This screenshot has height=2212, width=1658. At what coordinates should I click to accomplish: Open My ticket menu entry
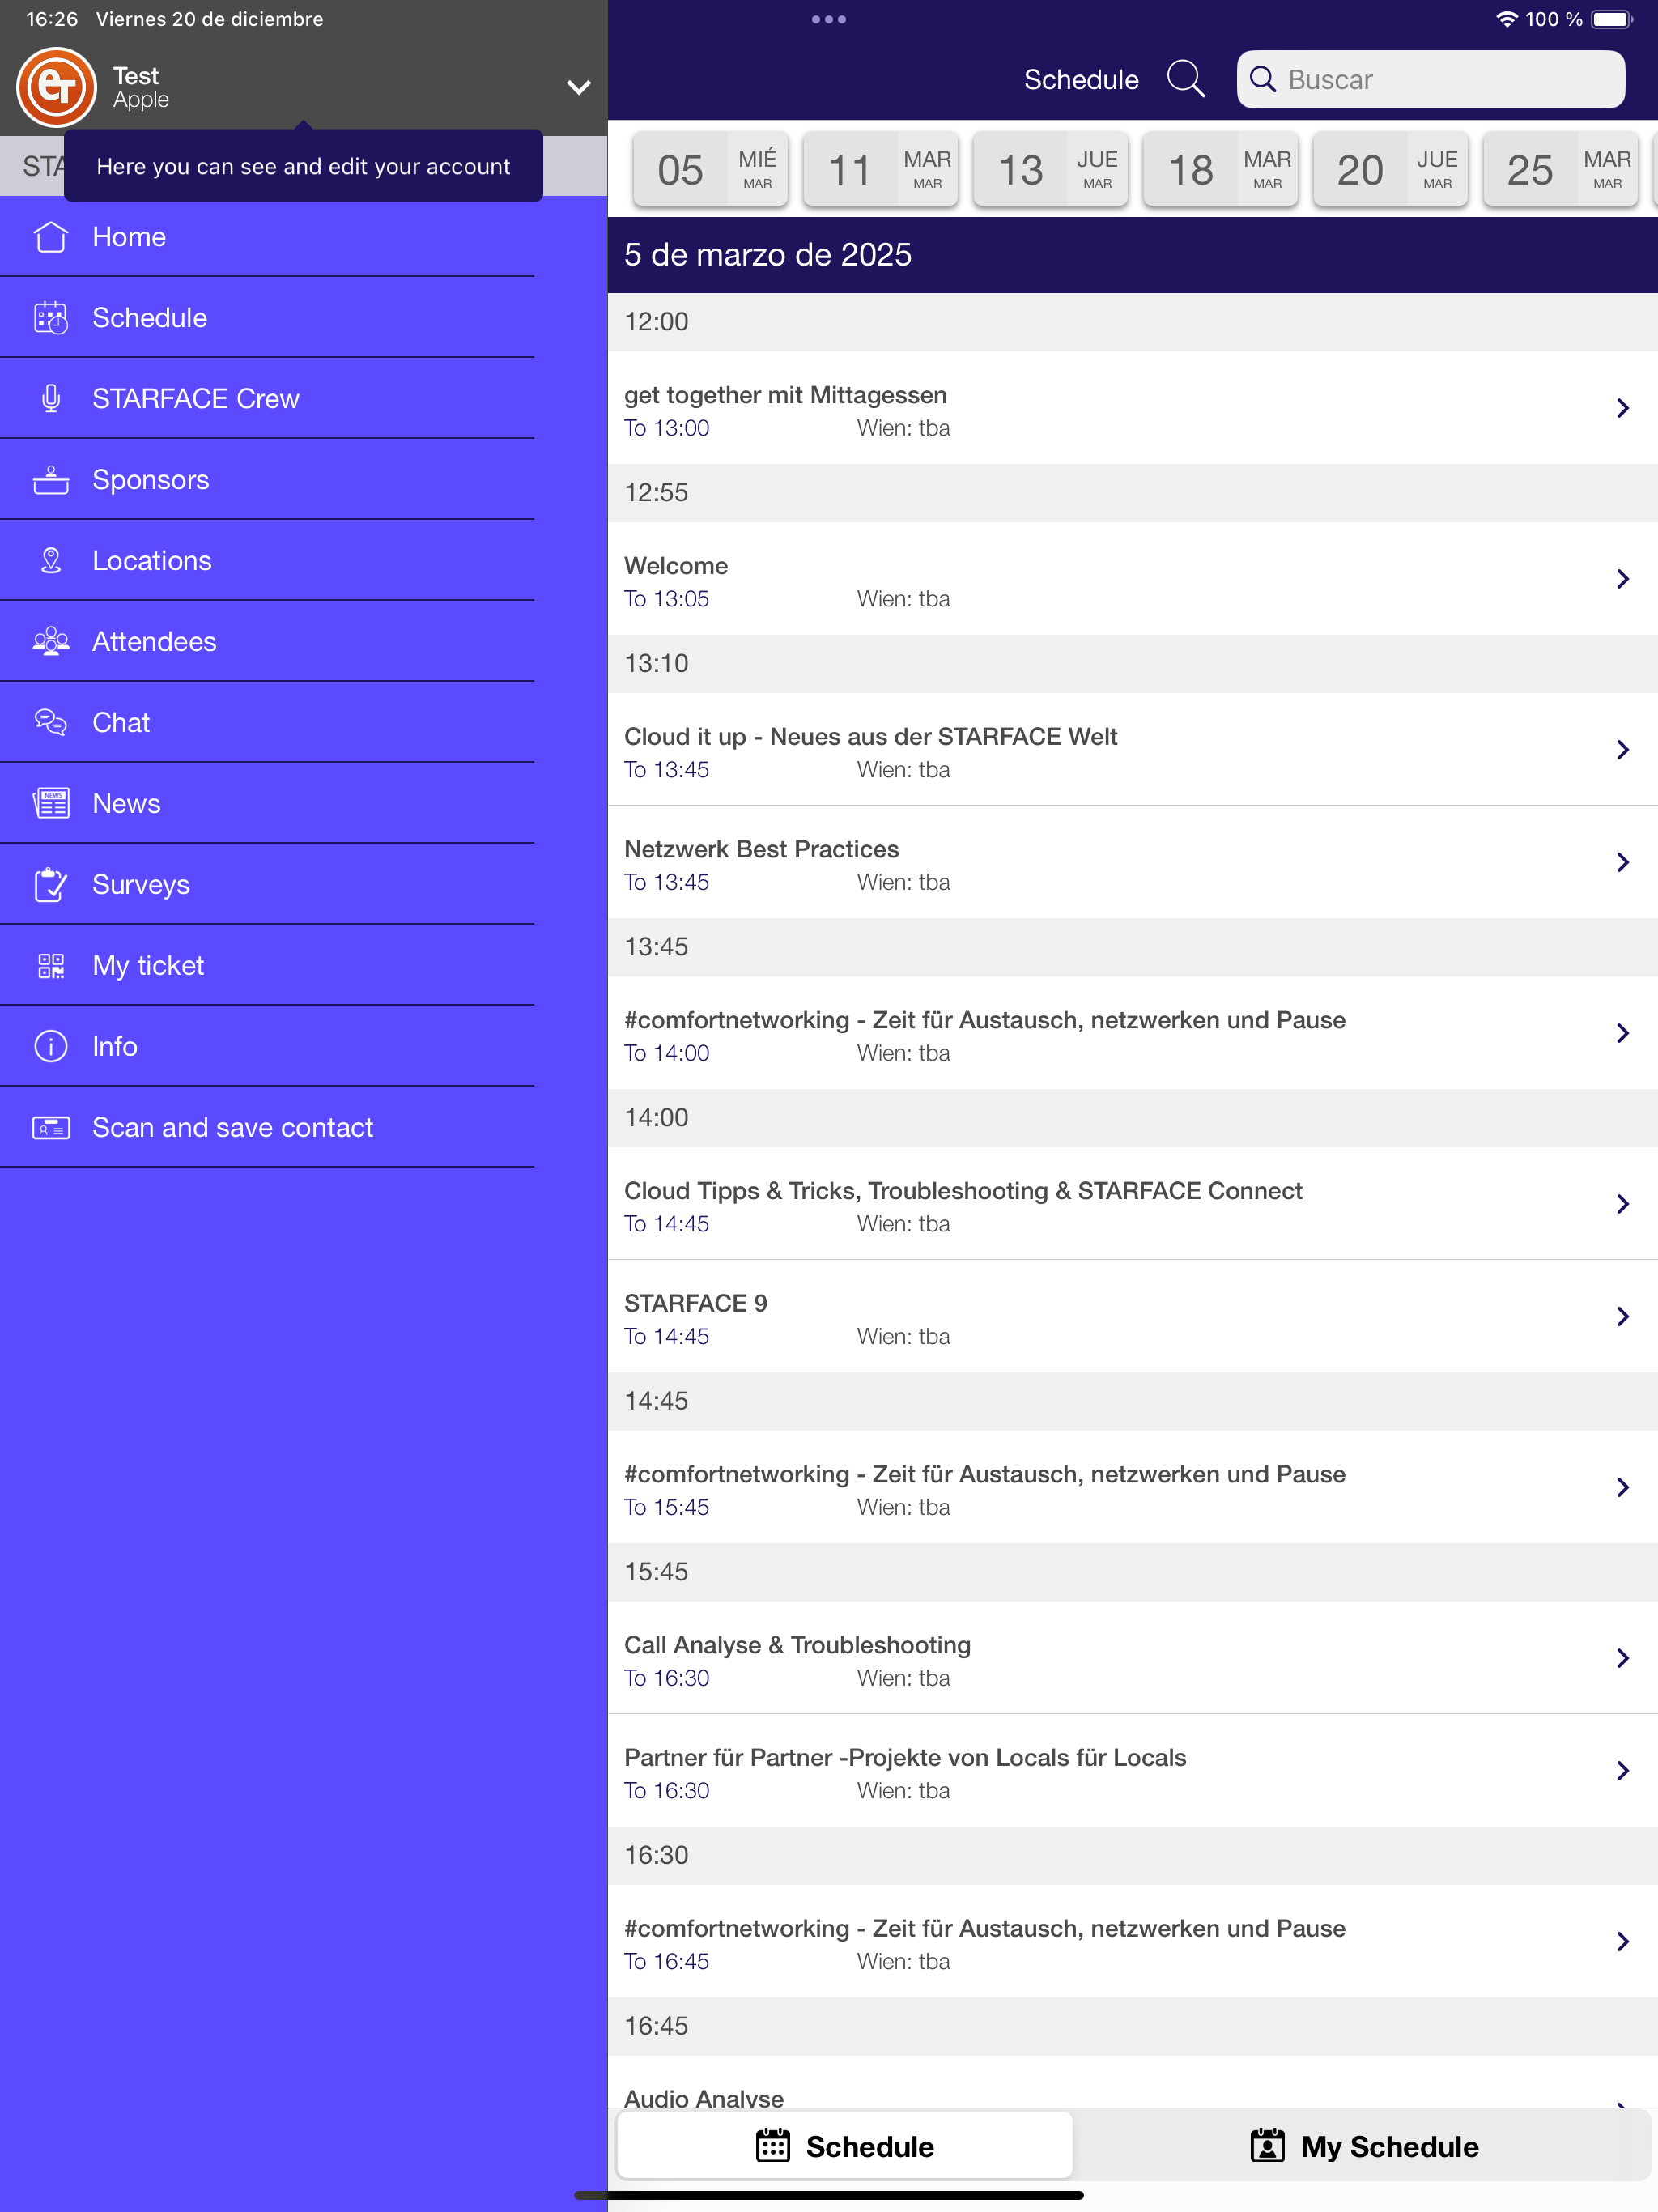coord(267,966)
